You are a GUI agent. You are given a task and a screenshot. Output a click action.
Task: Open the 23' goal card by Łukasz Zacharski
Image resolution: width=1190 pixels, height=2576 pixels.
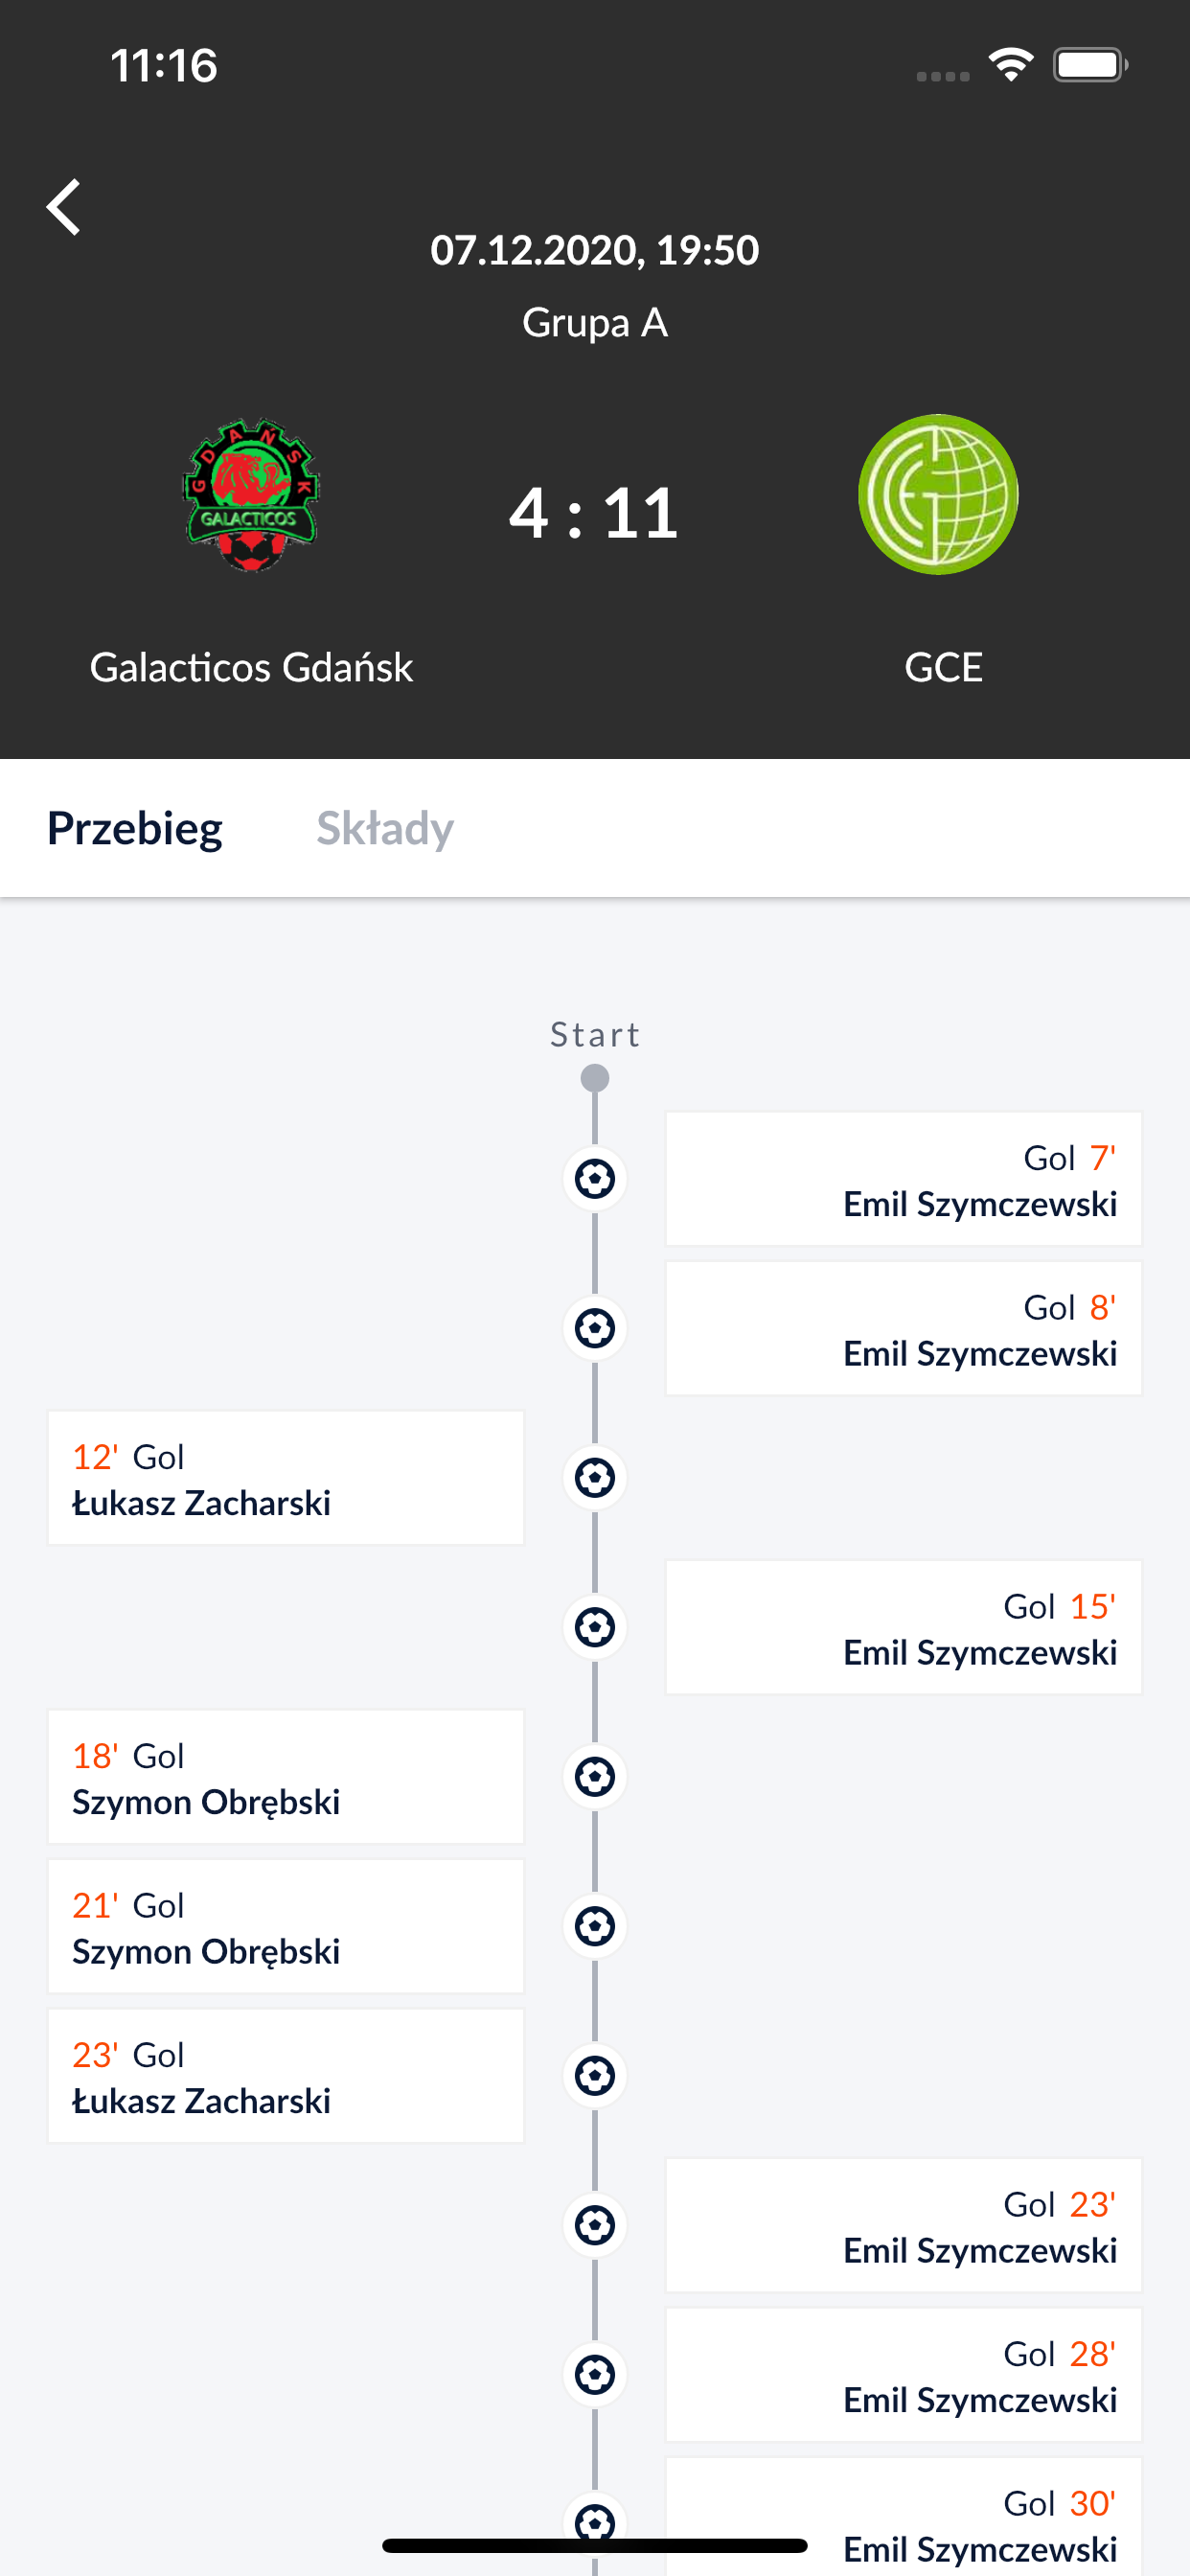click(x=286, y=2076)
